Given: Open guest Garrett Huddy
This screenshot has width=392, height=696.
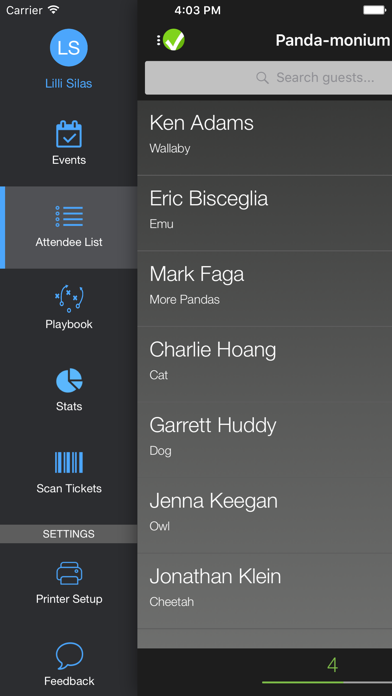Looking at the screenshot, I should coord(265,440).
